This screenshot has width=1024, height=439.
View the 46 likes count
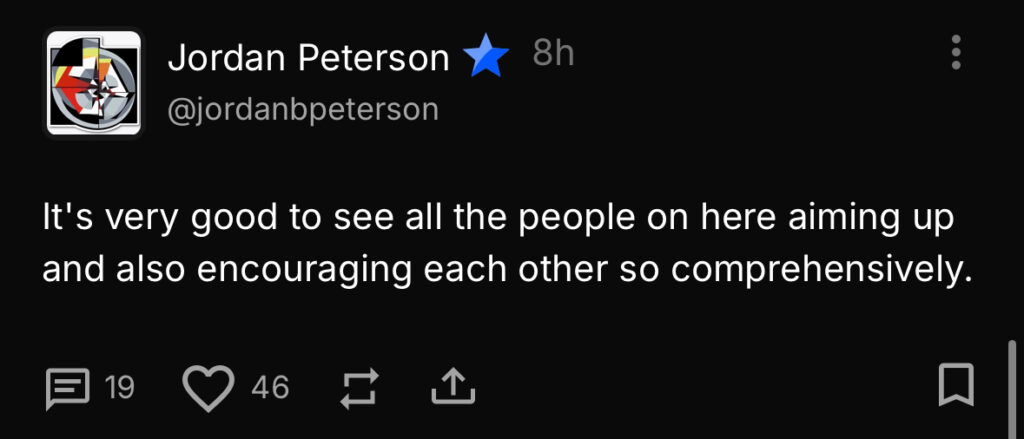270,387
